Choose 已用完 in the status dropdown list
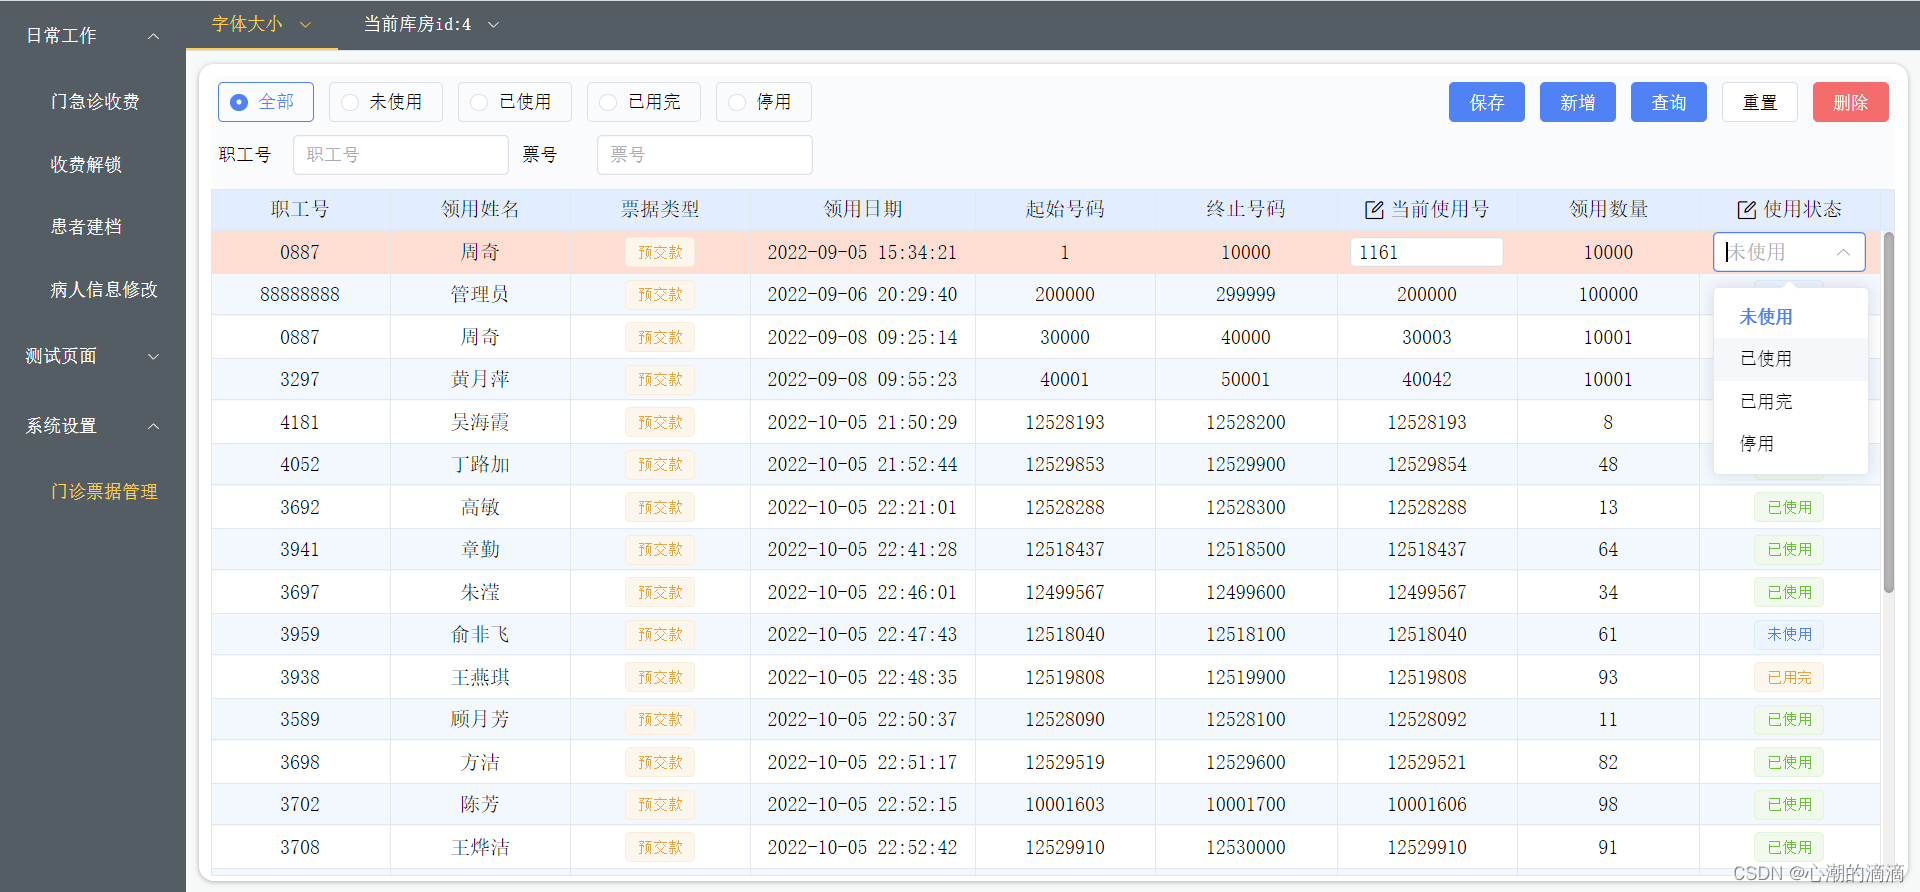1920x892 pixels. point(1790,402)
